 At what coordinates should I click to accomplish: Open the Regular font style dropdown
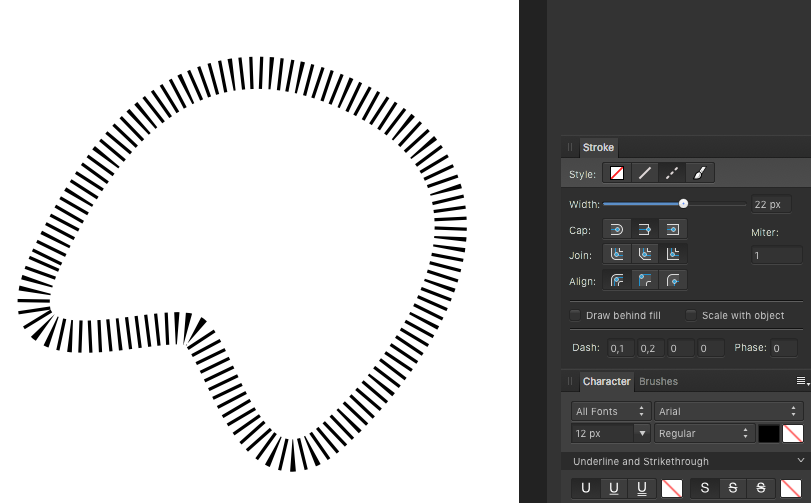(703, 433)
